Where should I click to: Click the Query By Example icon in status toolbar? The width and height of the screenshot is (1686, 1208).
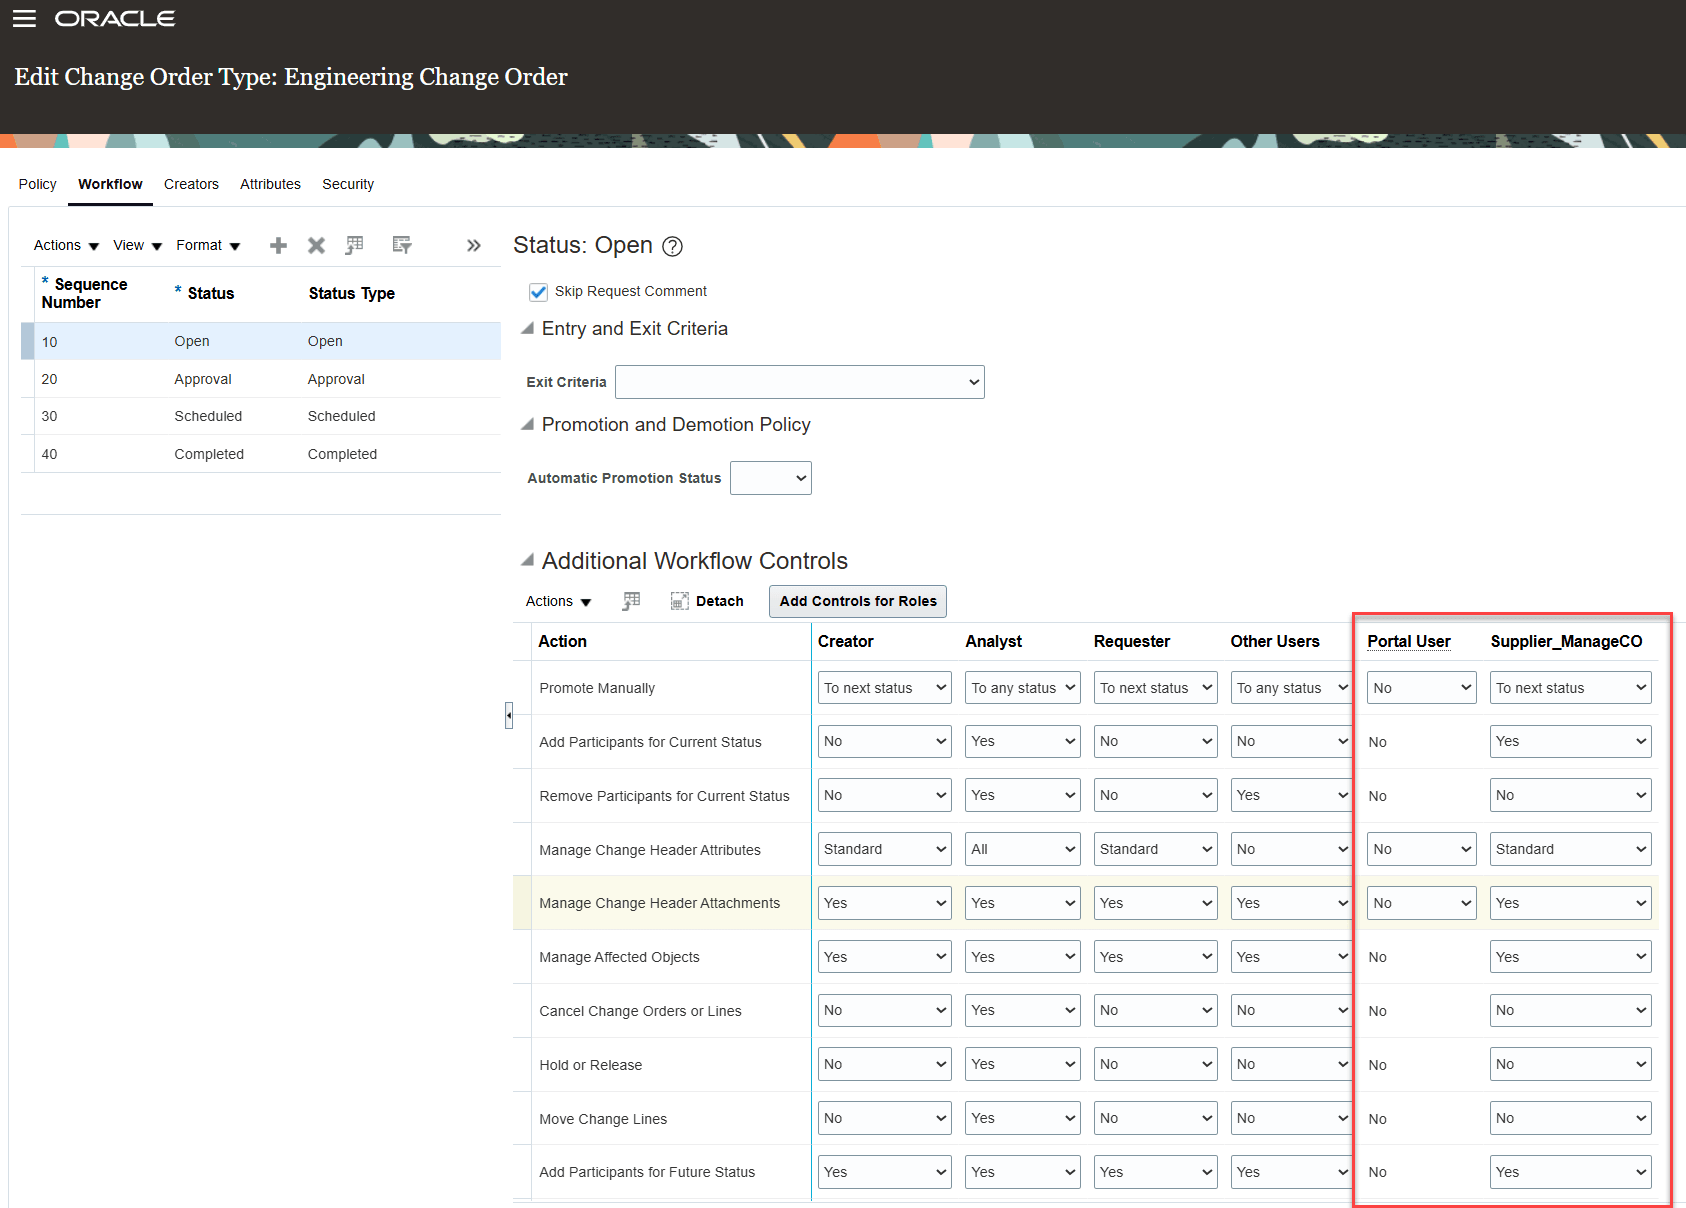(x=402, y=245)
